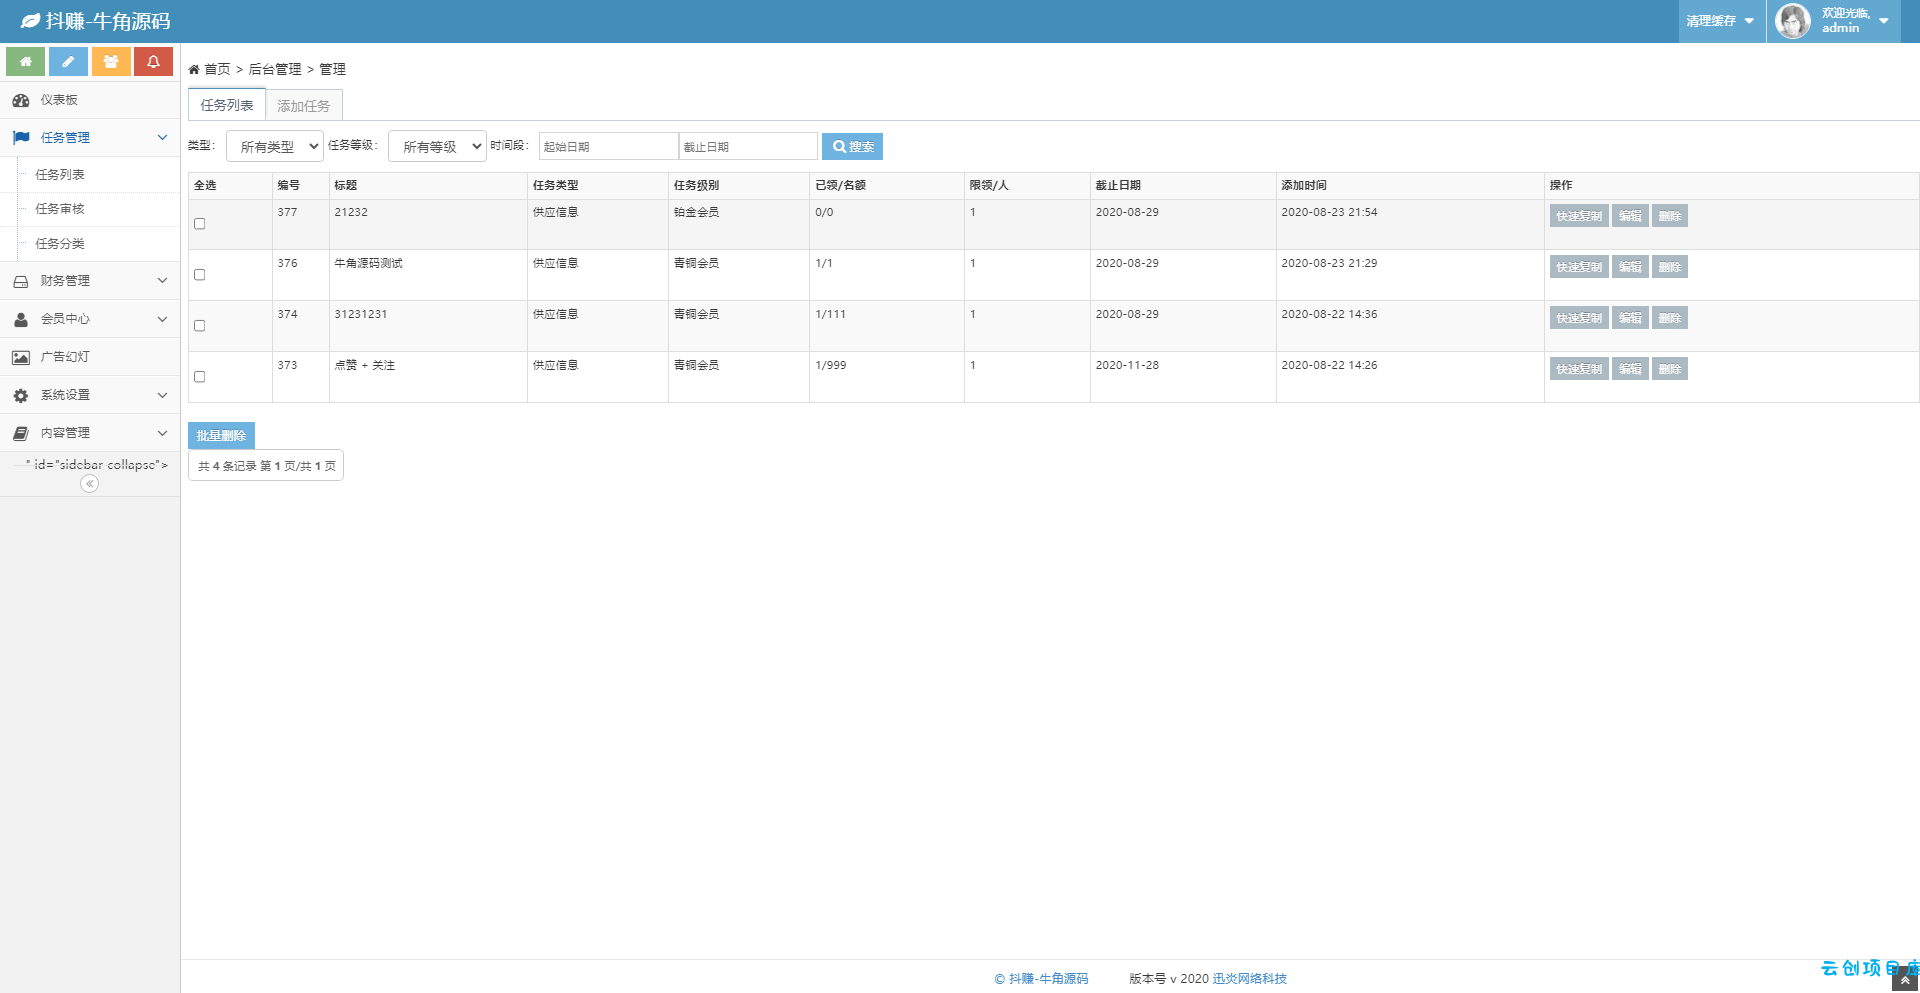This screenshot has width=1920, height=993.
Task: Click the red bell notification icon
Action: pyautogui.click(x=153, y=62)
